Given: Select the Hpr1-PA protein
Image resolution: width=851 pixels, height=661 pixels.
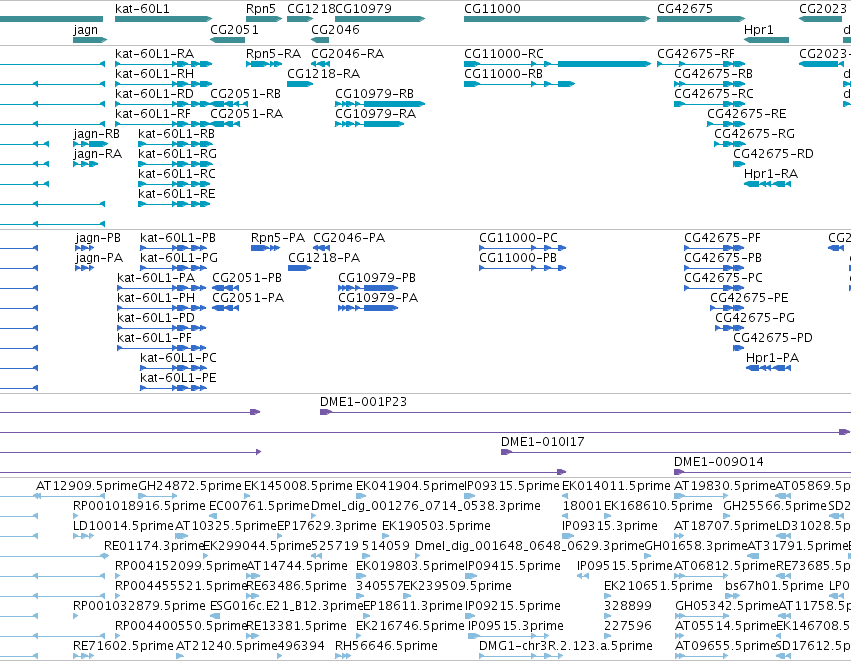Looking at the screenshot, I should point(769,368).
